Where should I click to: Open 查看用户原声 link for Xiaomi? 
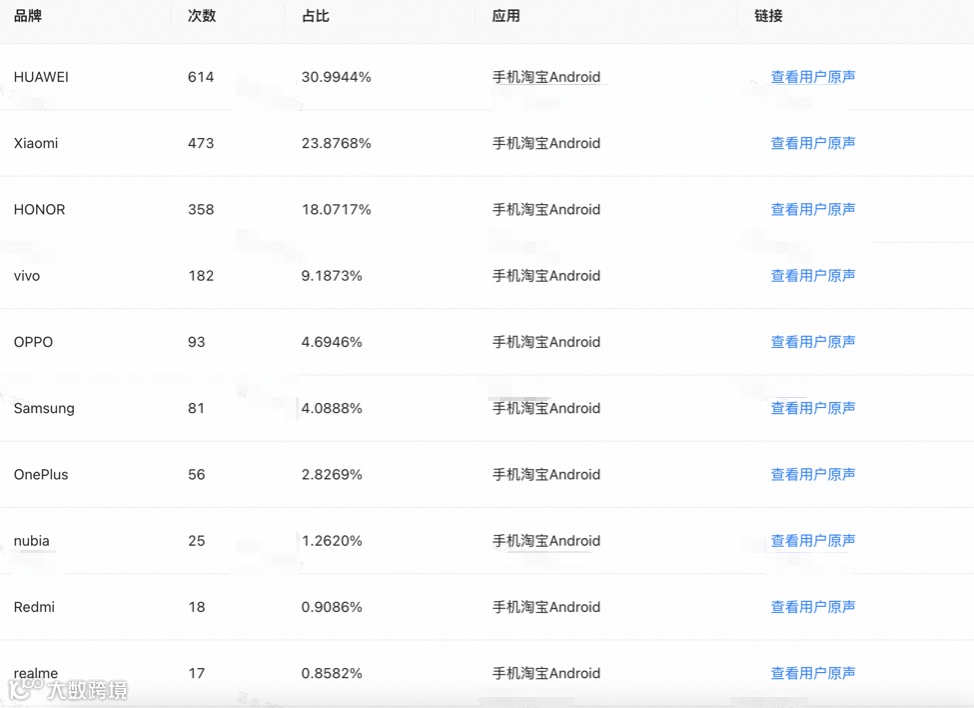[x=812, y=143]
